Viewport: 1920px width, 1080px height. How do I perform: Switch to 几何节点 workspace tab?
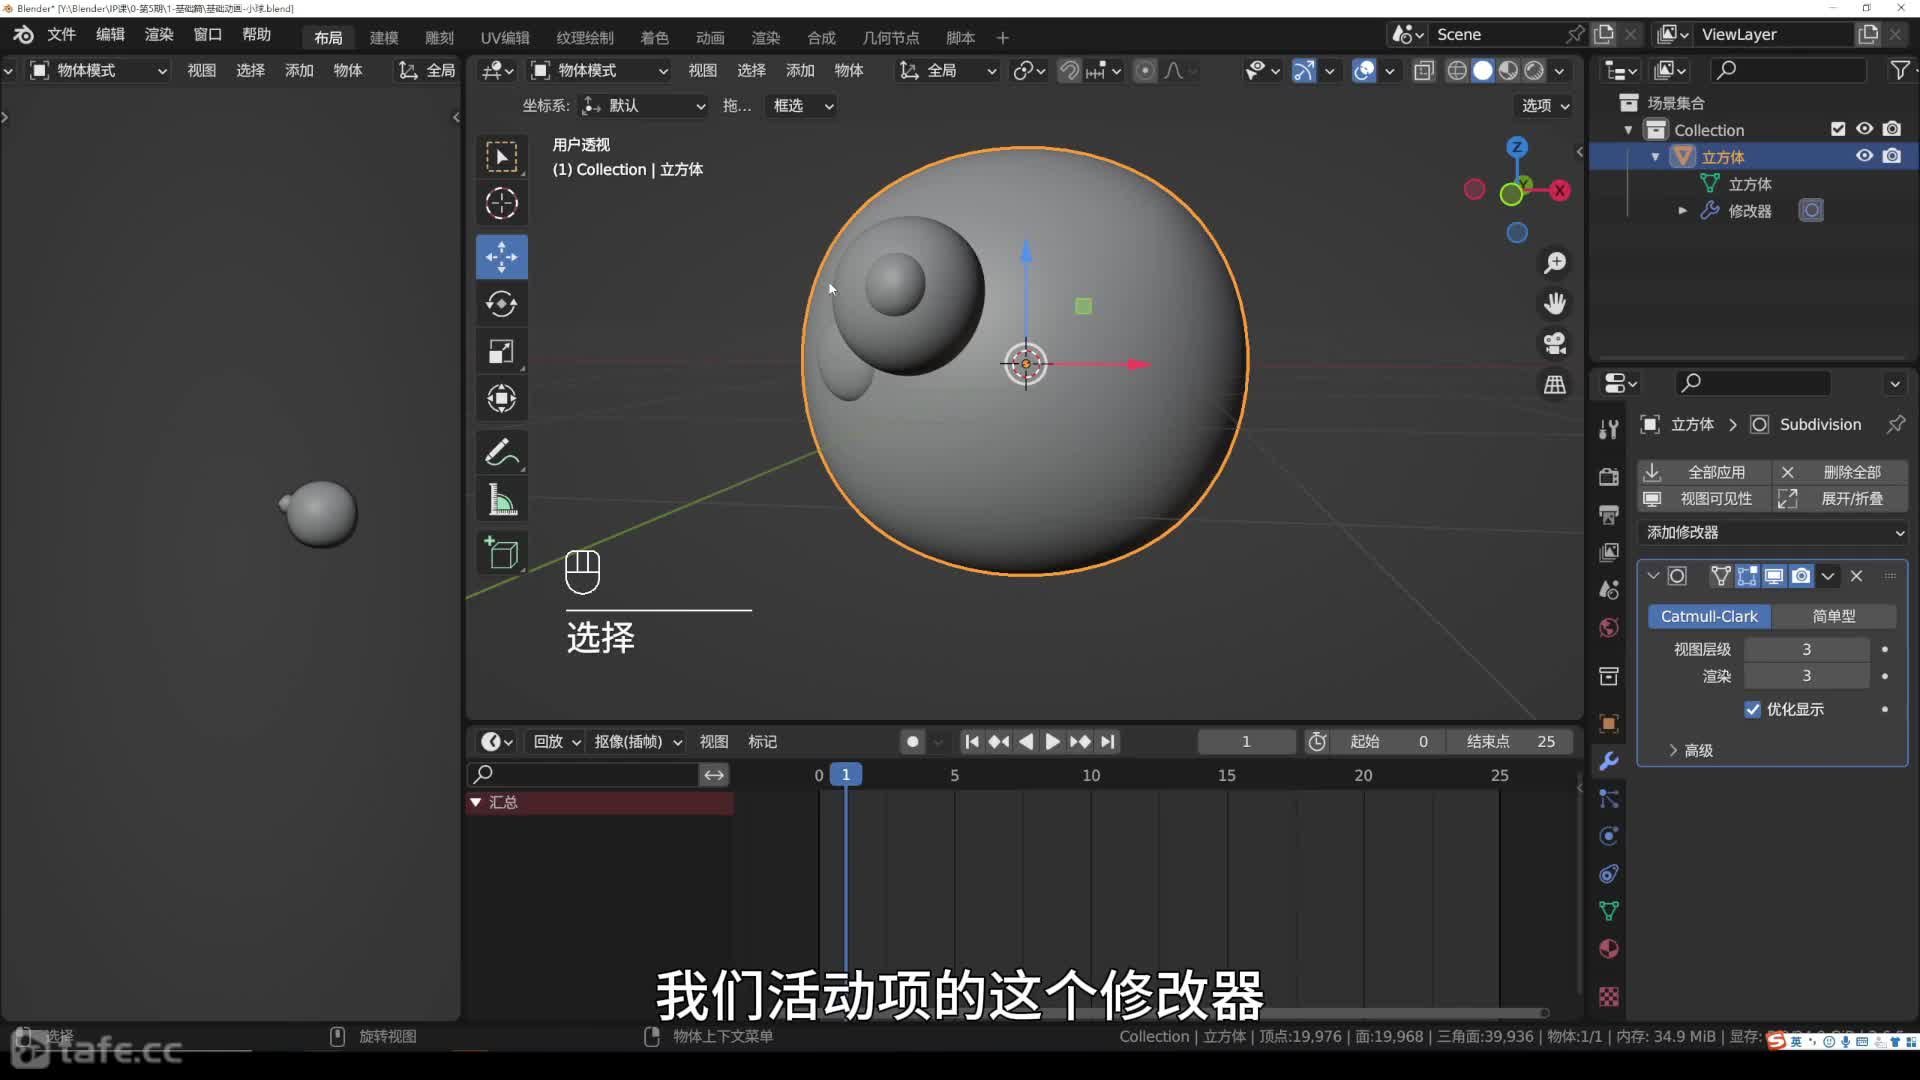(890, 38)
